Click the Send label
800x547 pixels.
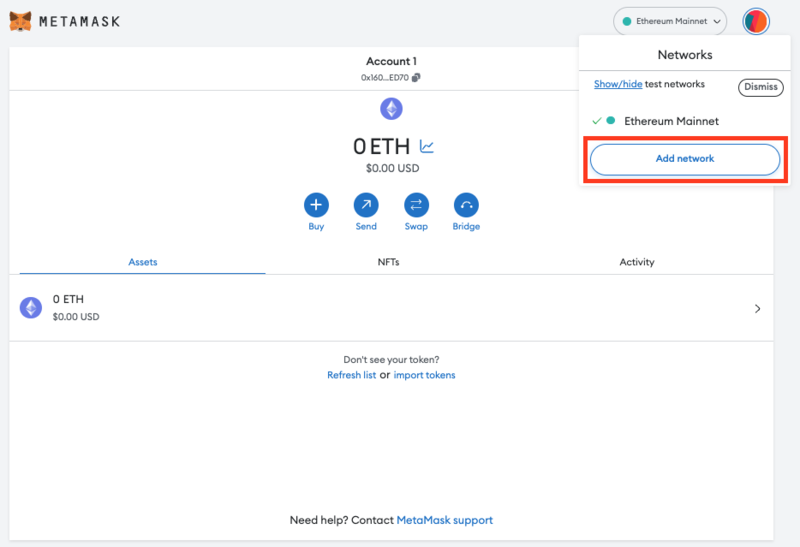[366, 226]
